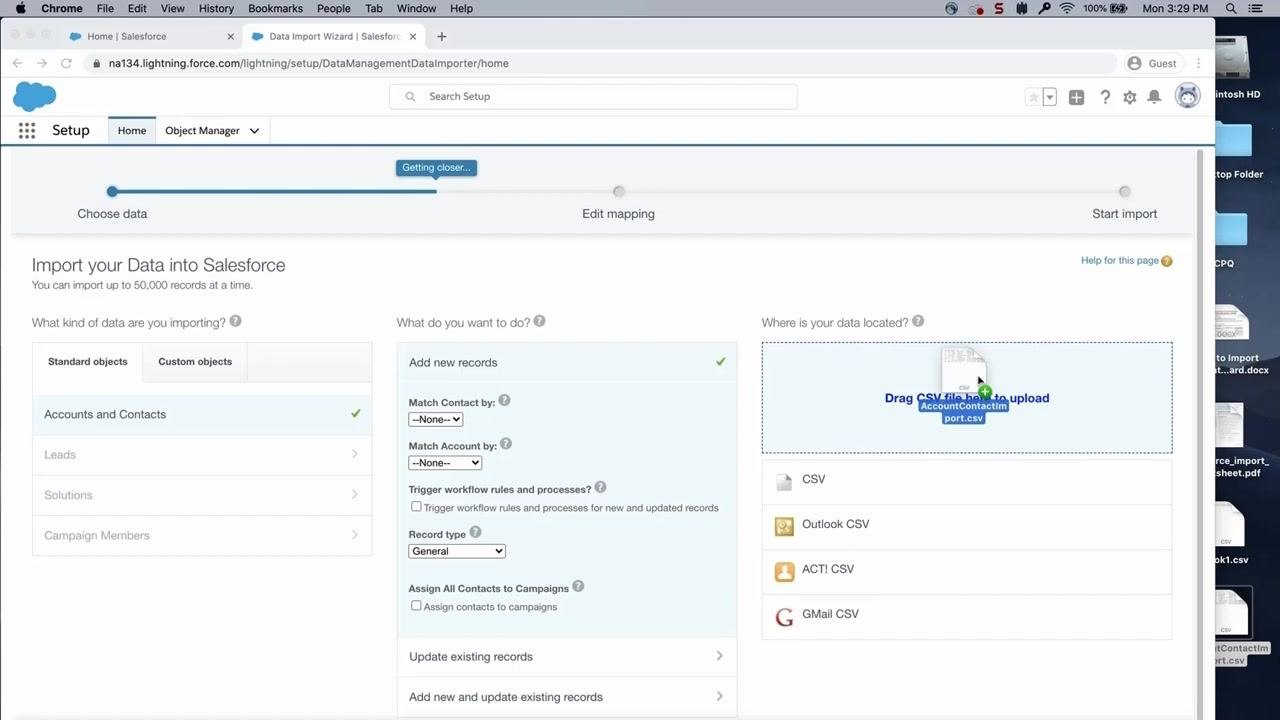Switch to Custom objects tab
The height and width of the screenshot is (720, 1280).
[x=195, y=362]
